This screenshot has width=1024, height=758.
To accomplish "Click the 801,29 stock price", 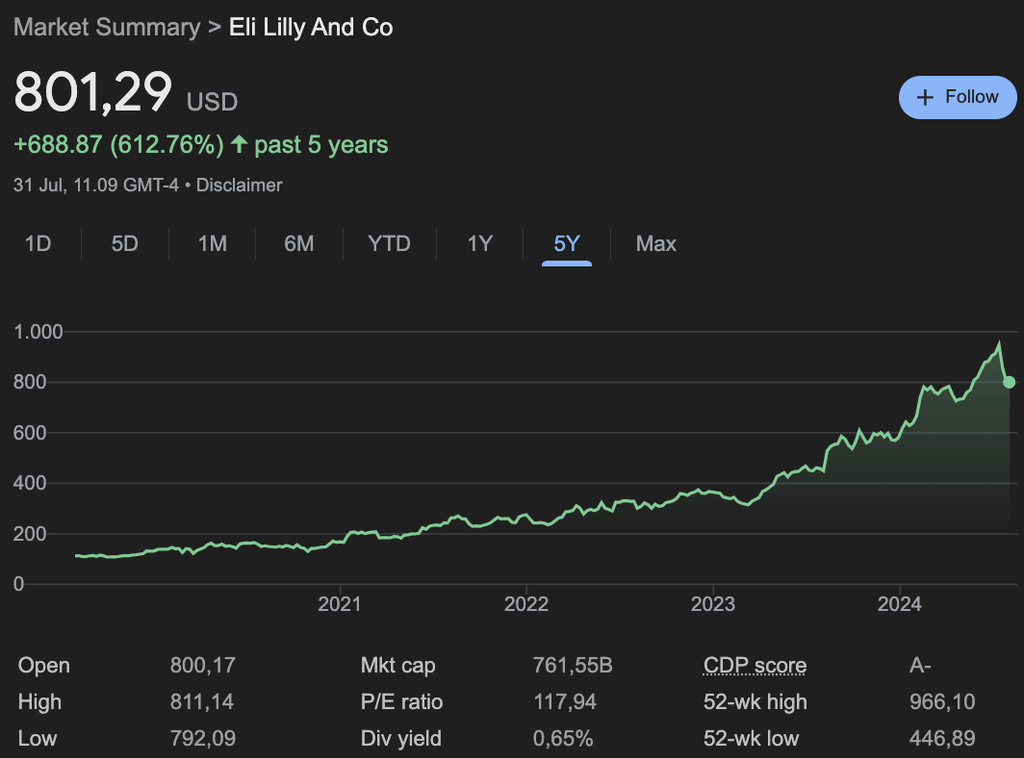I will point(93,93).
